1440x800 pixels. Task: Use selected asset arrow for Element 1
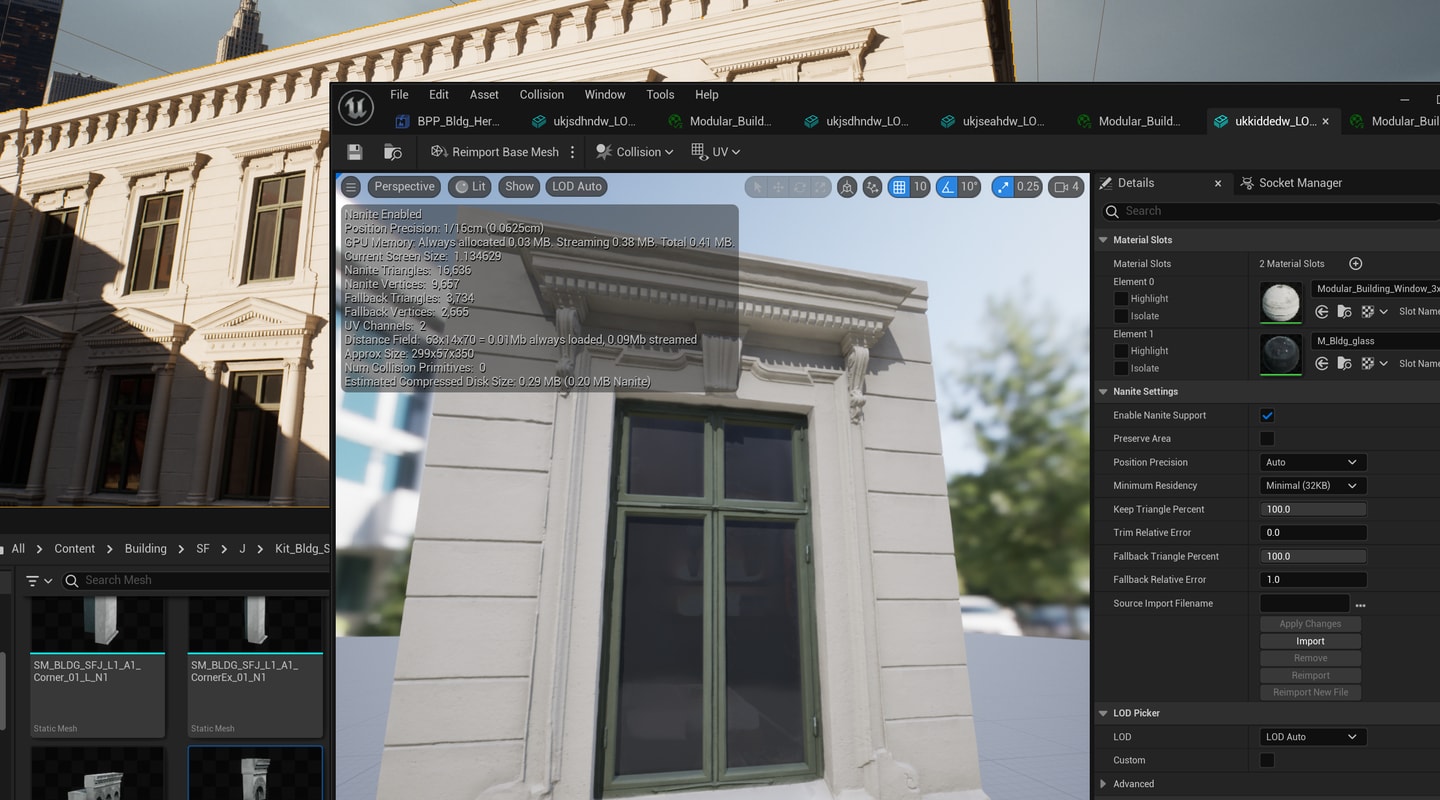(1322, 364)
